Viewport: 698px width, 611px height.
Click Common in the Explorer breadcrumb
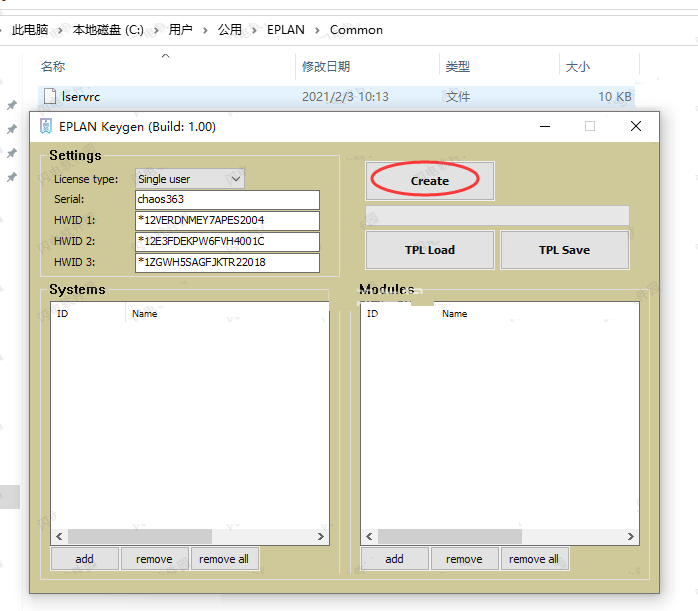tap(356, 30)
